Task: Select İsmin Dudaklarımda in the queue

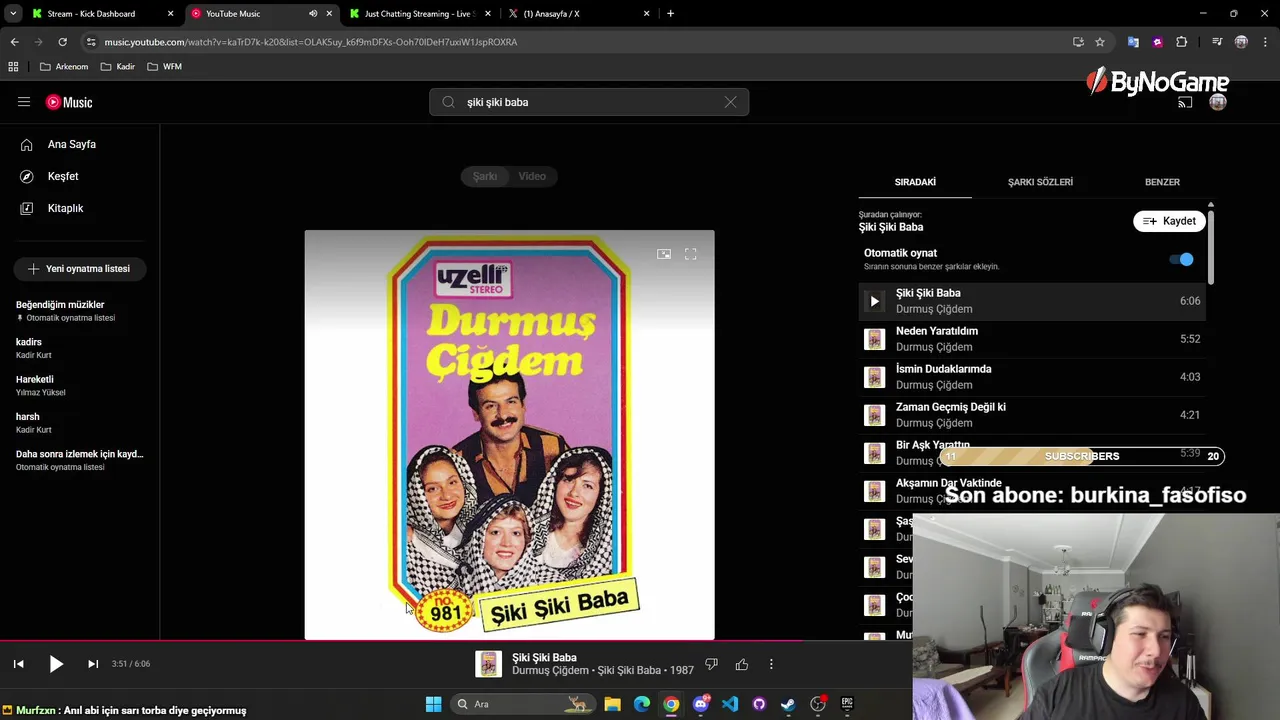Action: tap(1032, 377)
